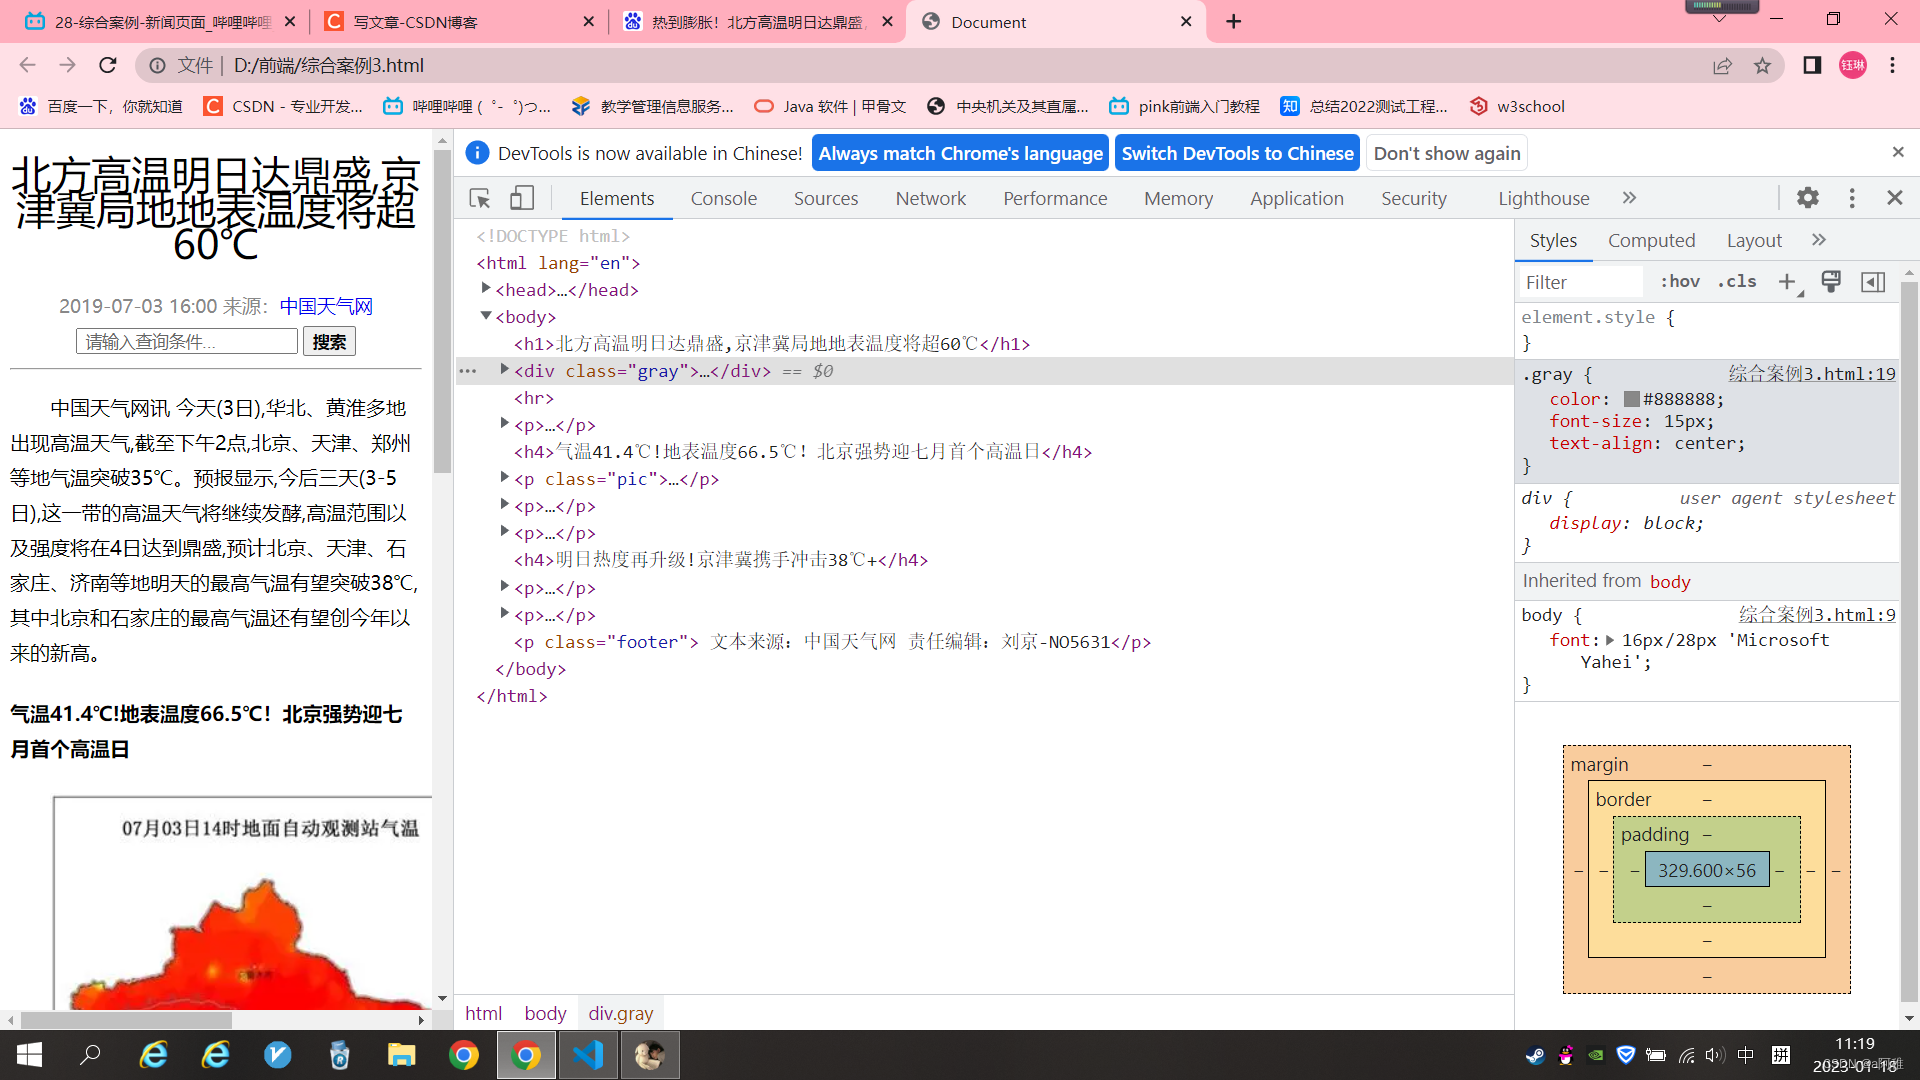1920x1080 pixels.
Task: Toggle the :hov element state panel
Action: coord(1680,282)
